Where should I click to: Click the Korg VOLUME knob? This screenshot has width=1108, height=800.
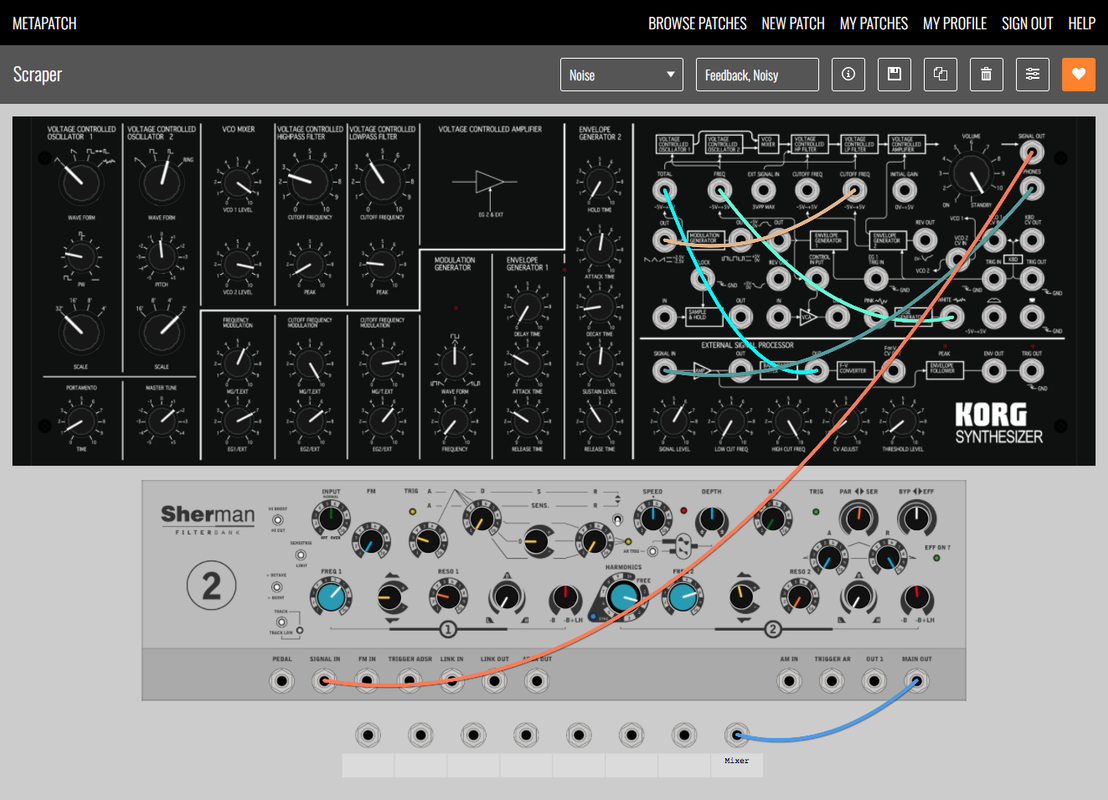tap(970, 172)
